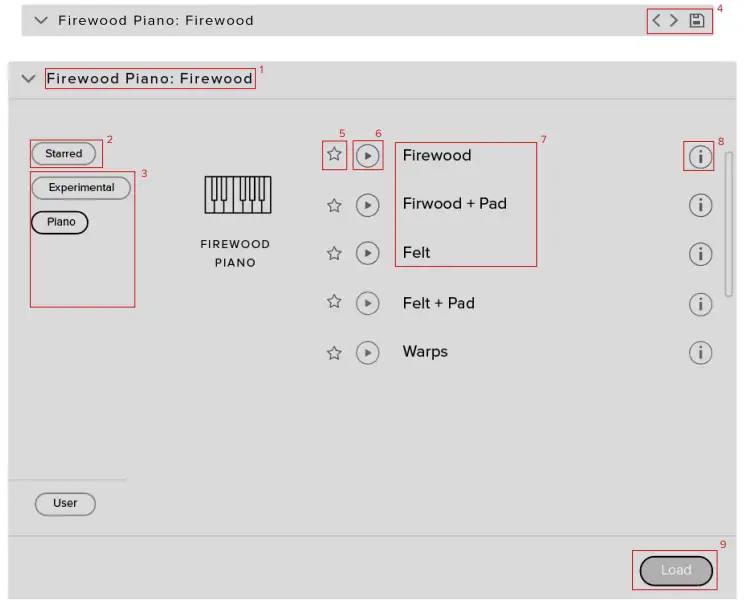Open info for Firwood + Pad preset
Image resolution: width=744 pixels, height=612 pixels.
700,205
